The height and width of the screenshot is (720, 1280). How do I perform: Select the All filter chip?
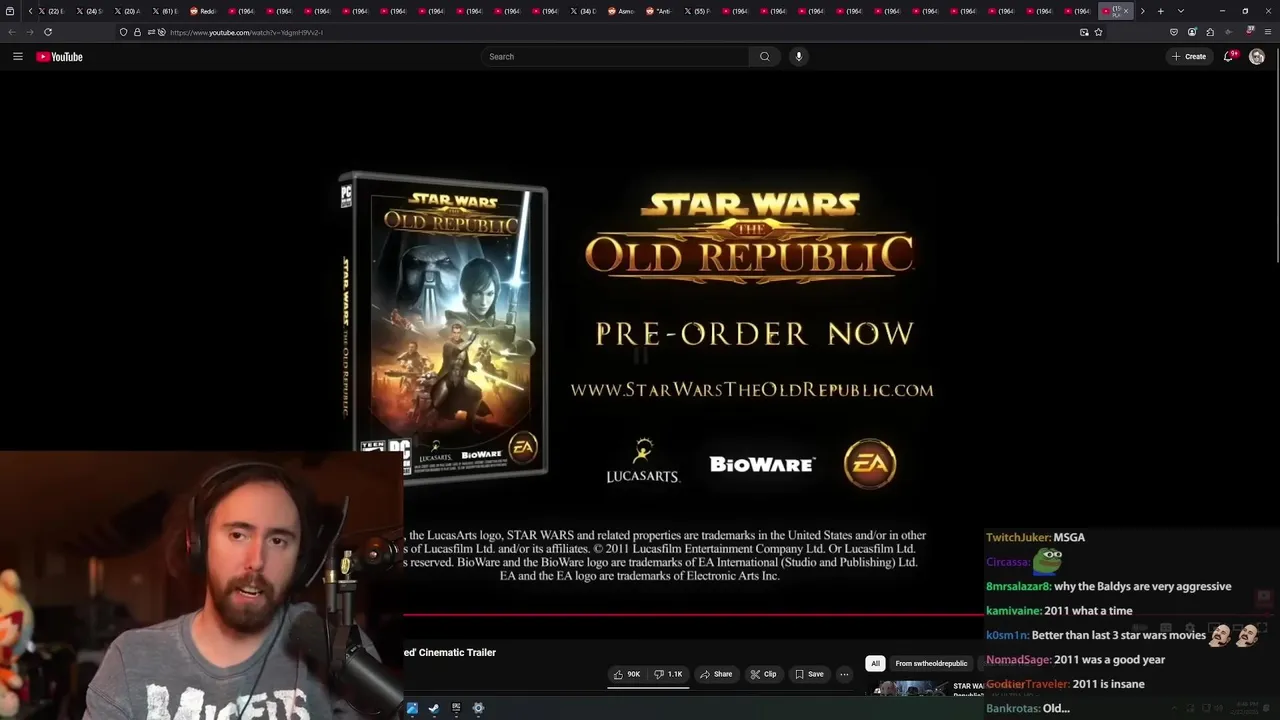(875, 663)
